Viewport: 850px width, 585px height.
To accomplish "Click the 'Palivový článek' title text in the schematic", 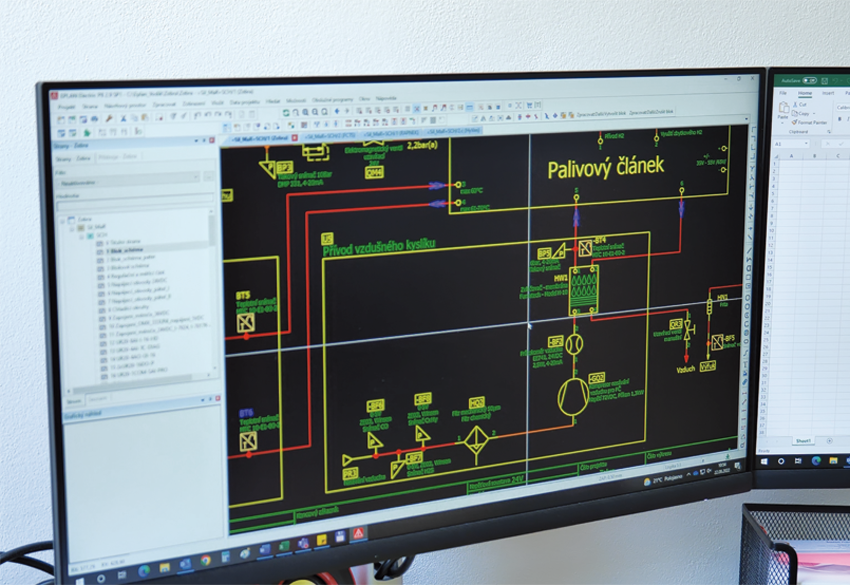I will pyautogui.click(x=606, y=167).
